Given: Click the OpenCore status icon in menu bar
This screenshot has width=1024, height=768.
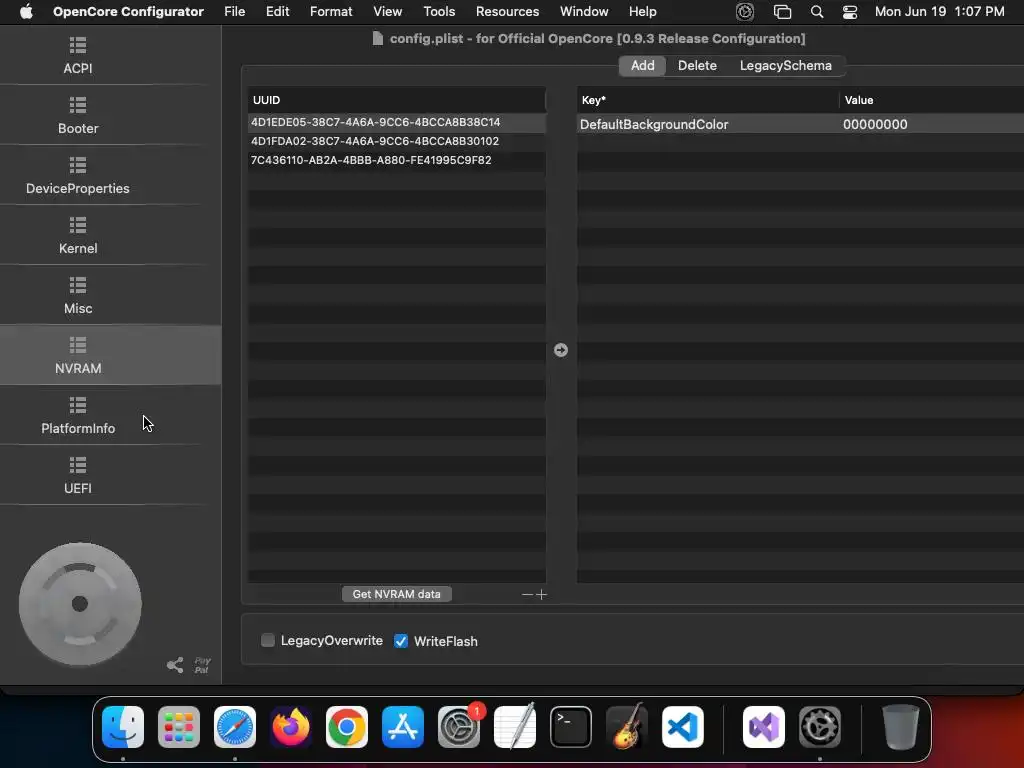Looking at the screenshot, I should pyautogui.click(x=744, y=12).
